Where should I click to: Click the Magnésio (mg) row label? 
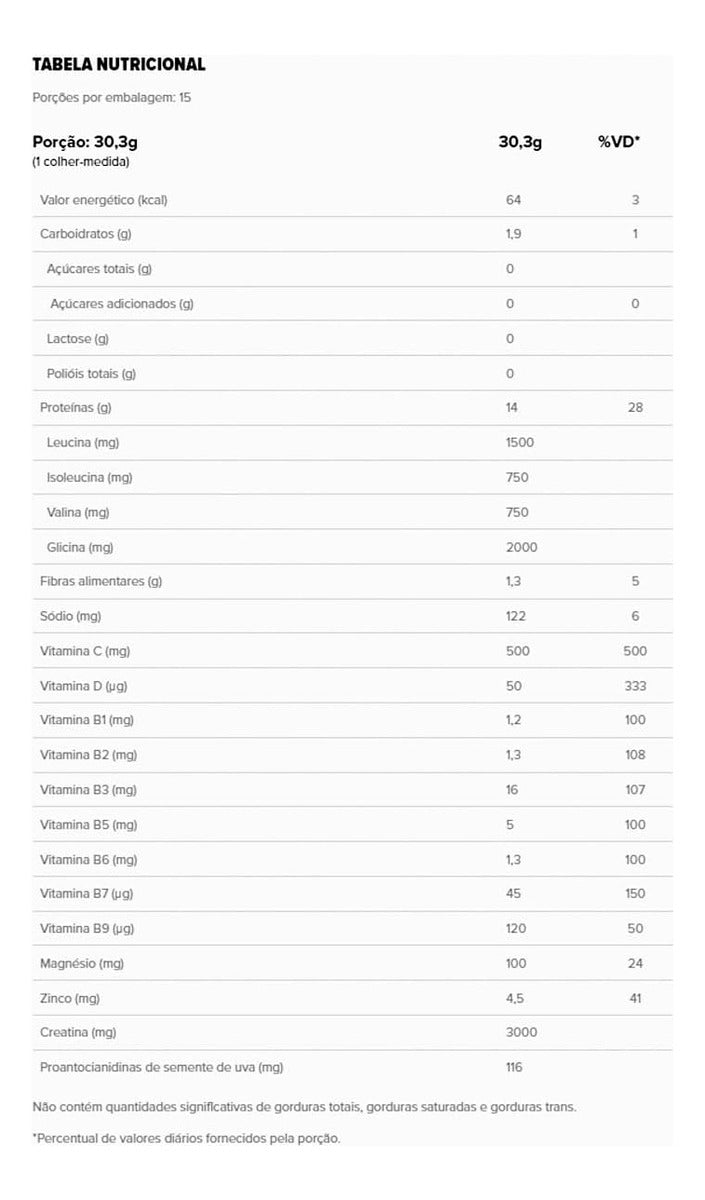click(x=82, y=963)
